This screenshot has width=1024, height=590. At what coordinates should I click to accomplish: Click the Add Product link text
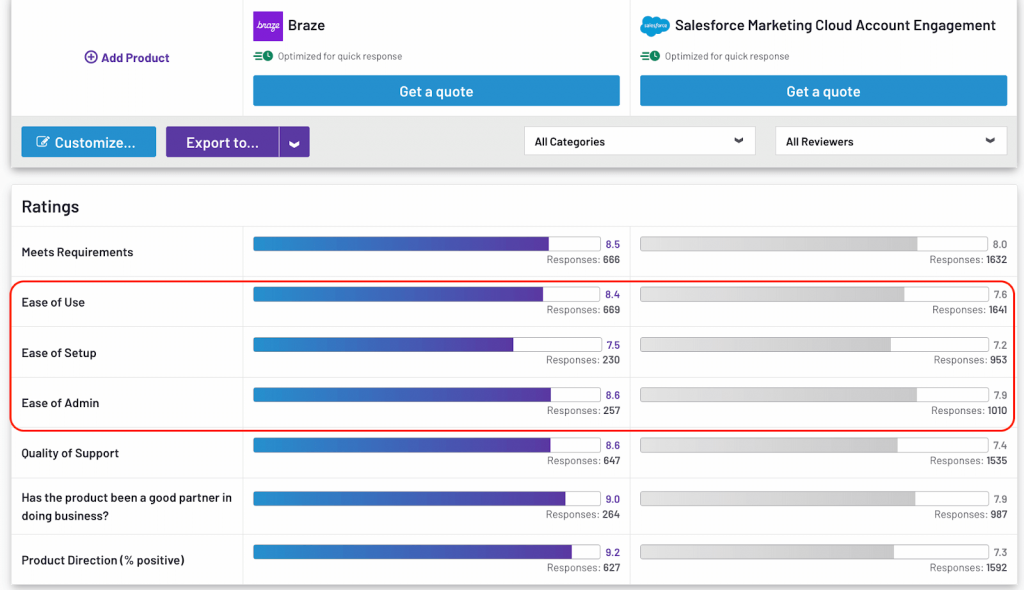pos(134,57)
